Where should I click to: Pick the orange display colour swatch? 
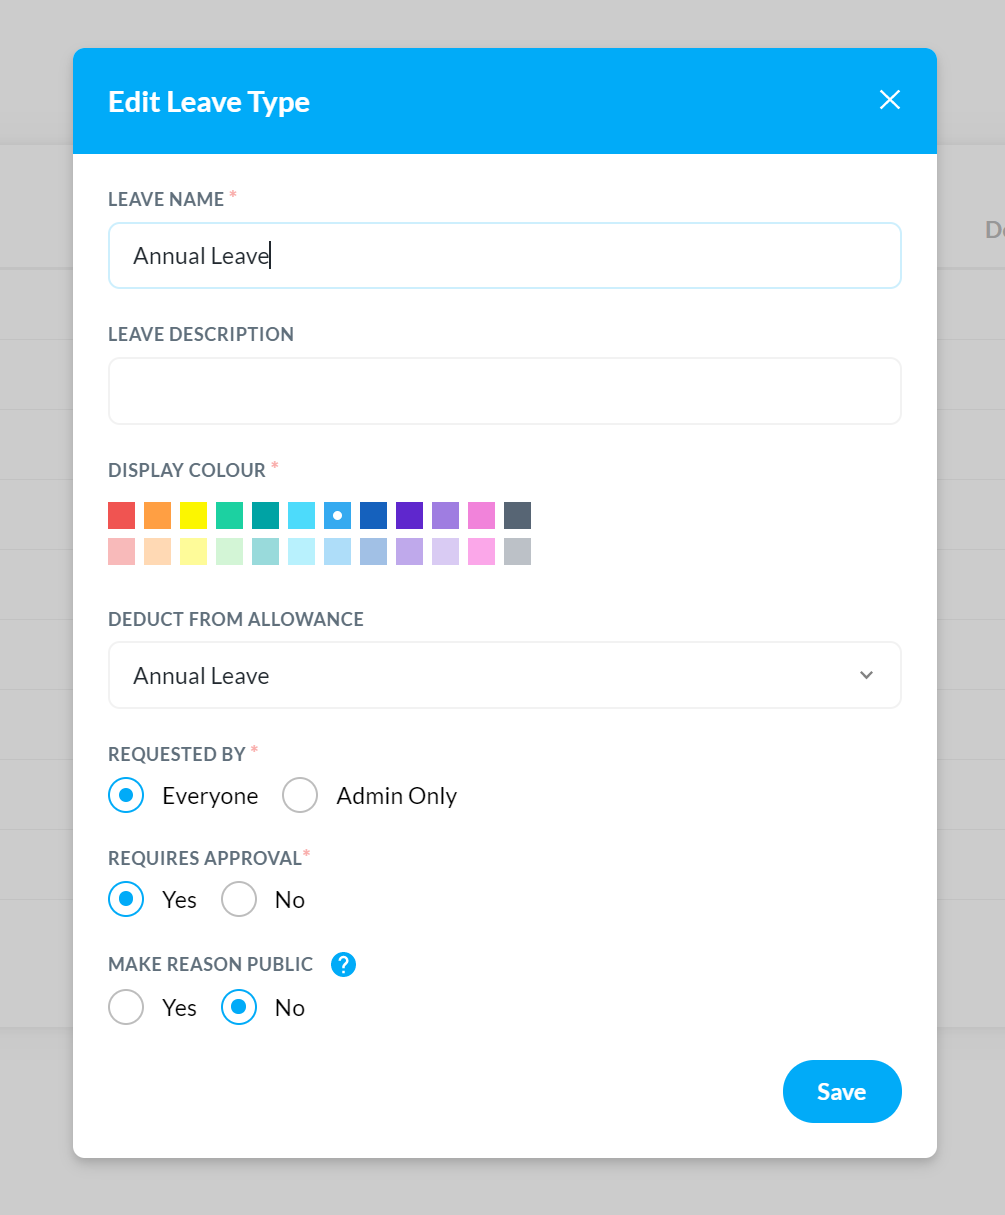tap(158, 516)
